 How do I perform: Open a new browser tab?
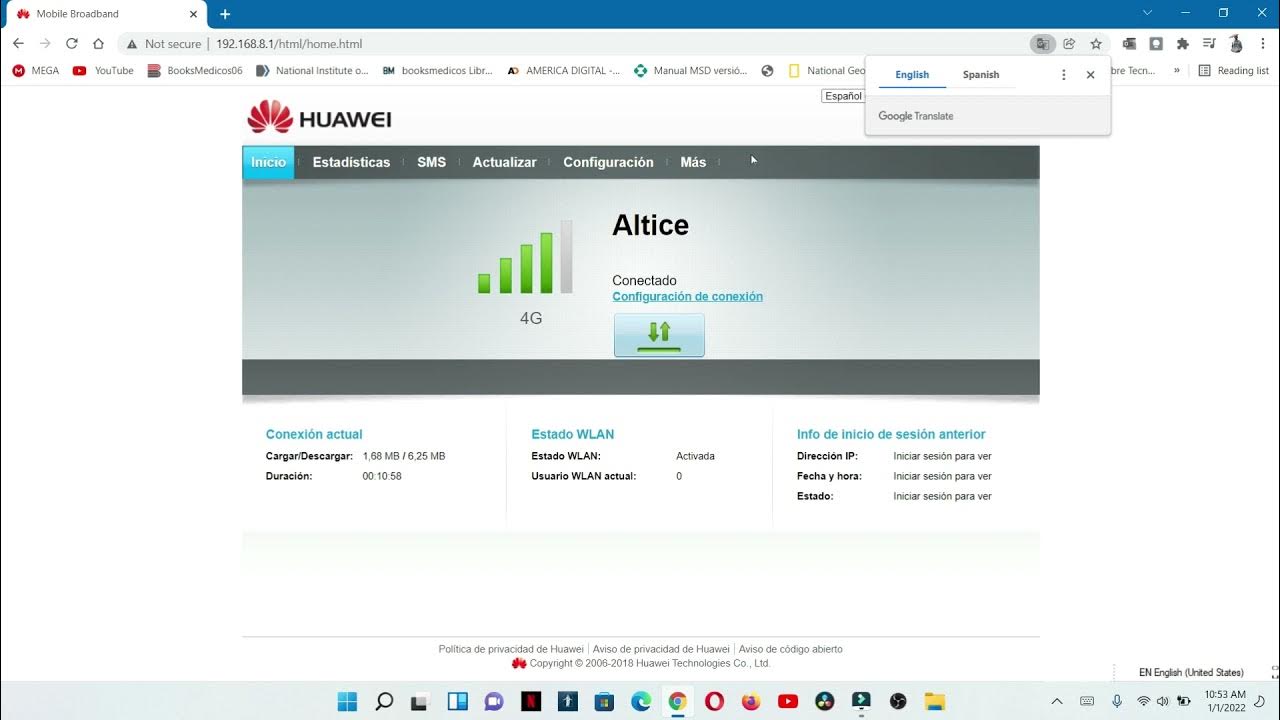click(x=225, y=14)
